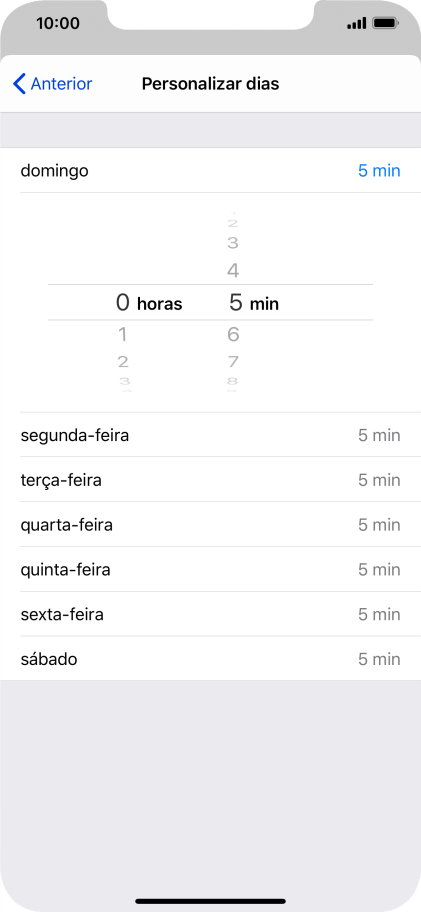Screen dimensions: 421x912
Task: Expand the segunda-feira row
Action: 210,435
